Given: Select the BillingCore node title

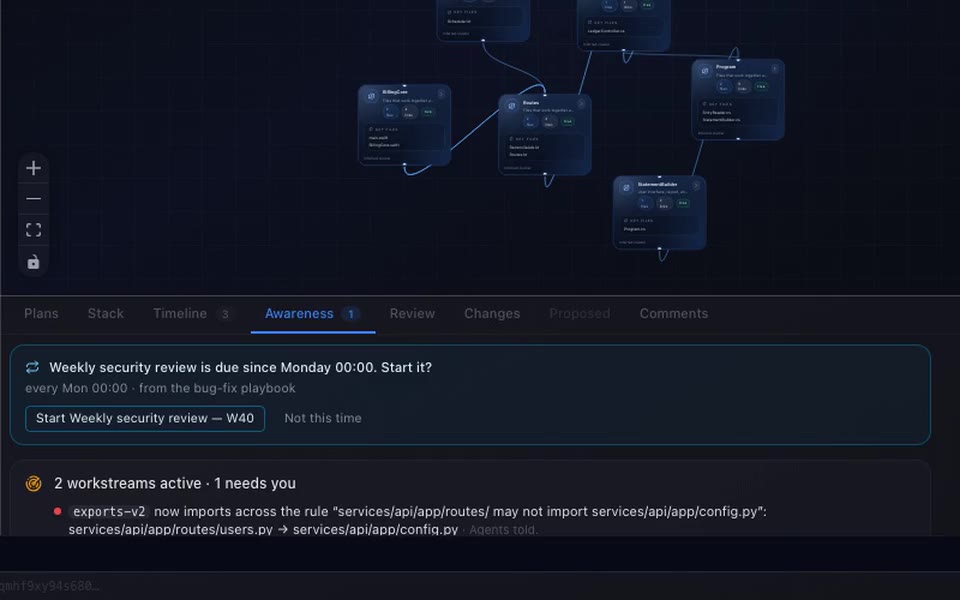Looking at the screenshot, I should [395, 92].
